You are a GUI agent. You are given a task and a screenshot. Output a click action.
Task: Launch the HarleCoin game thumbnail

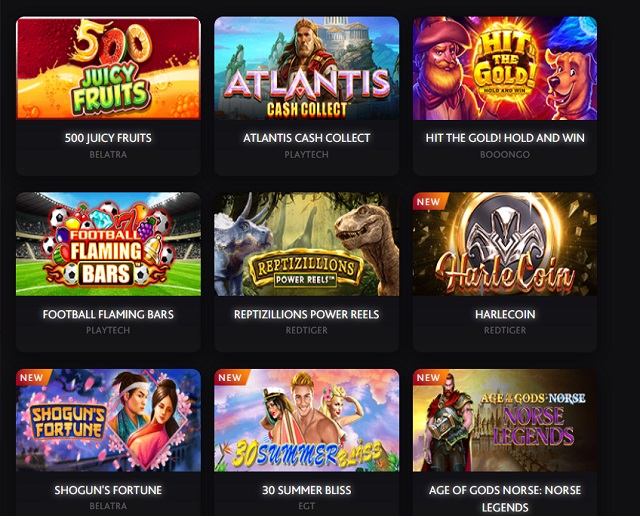505,244
